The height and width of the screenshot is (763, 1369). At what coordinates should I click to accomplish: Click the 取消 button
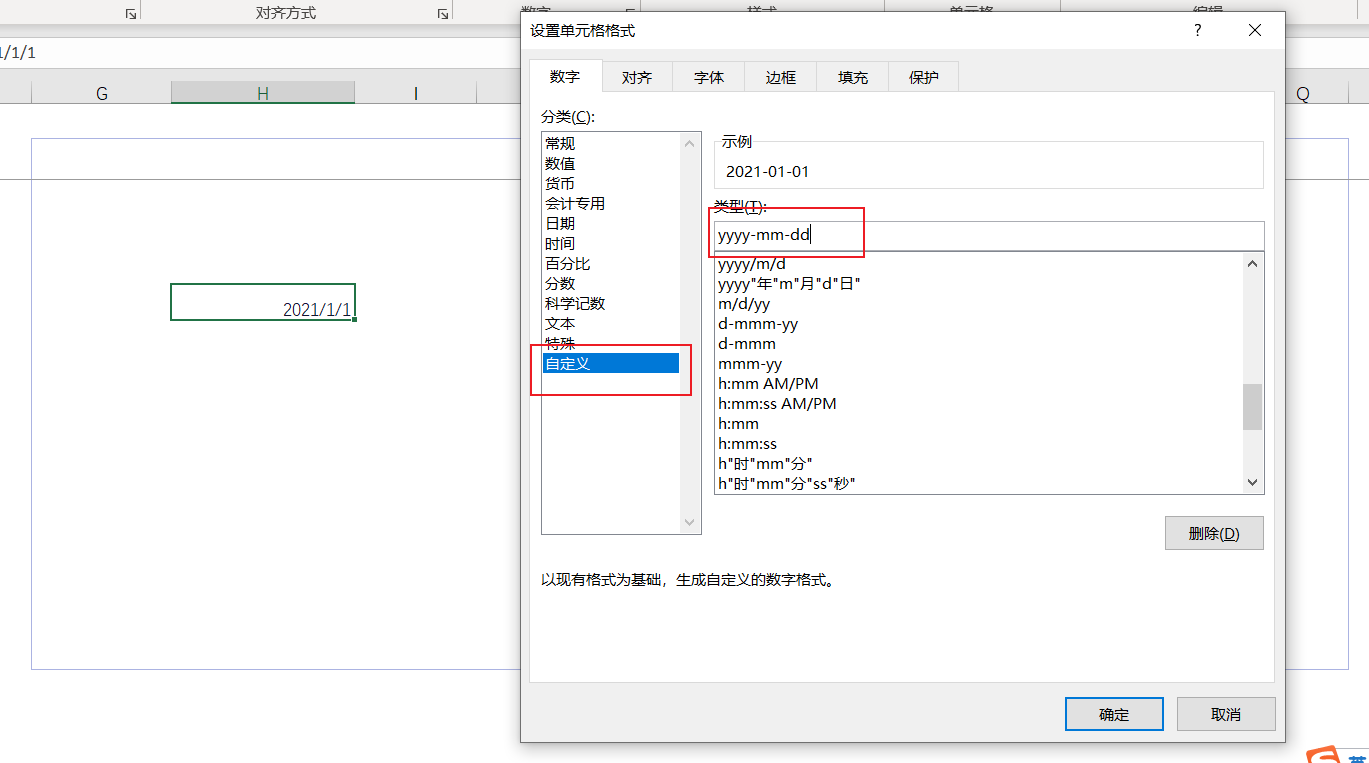1226,714
